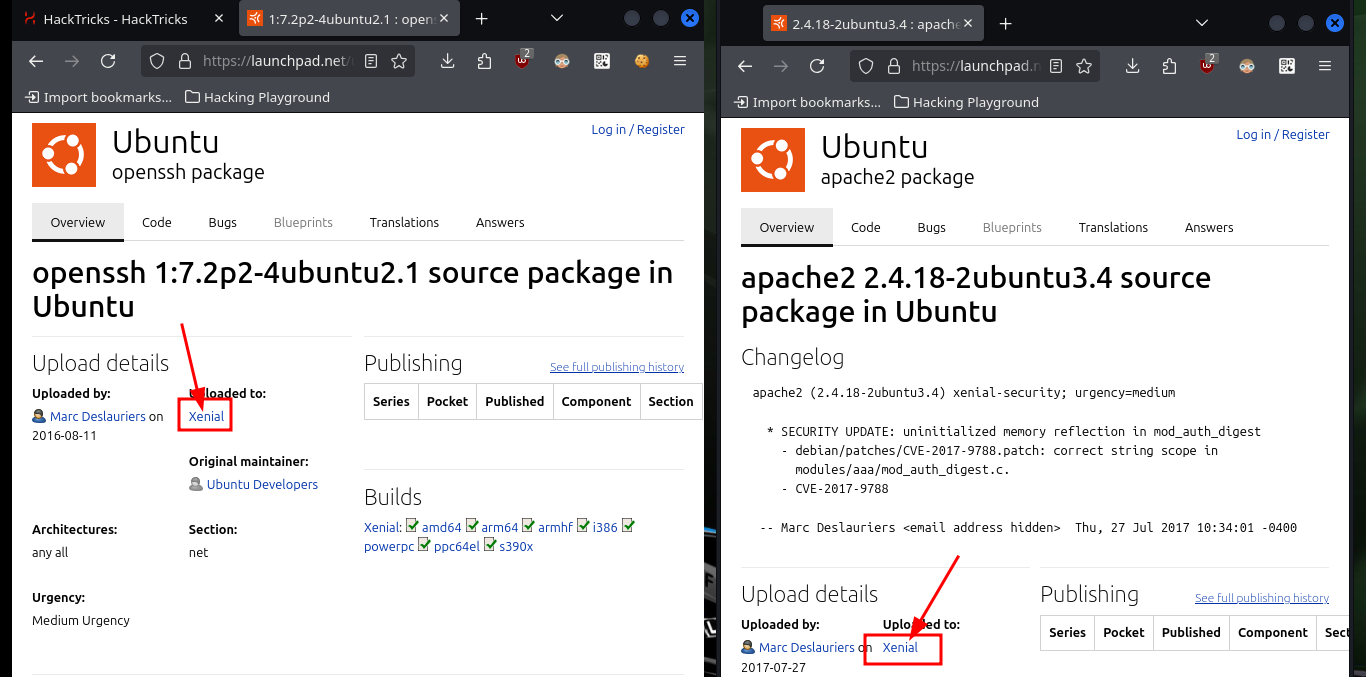
Task: Expand the list all tabs chevron in right window
Action: click(x=1202, y=24)
